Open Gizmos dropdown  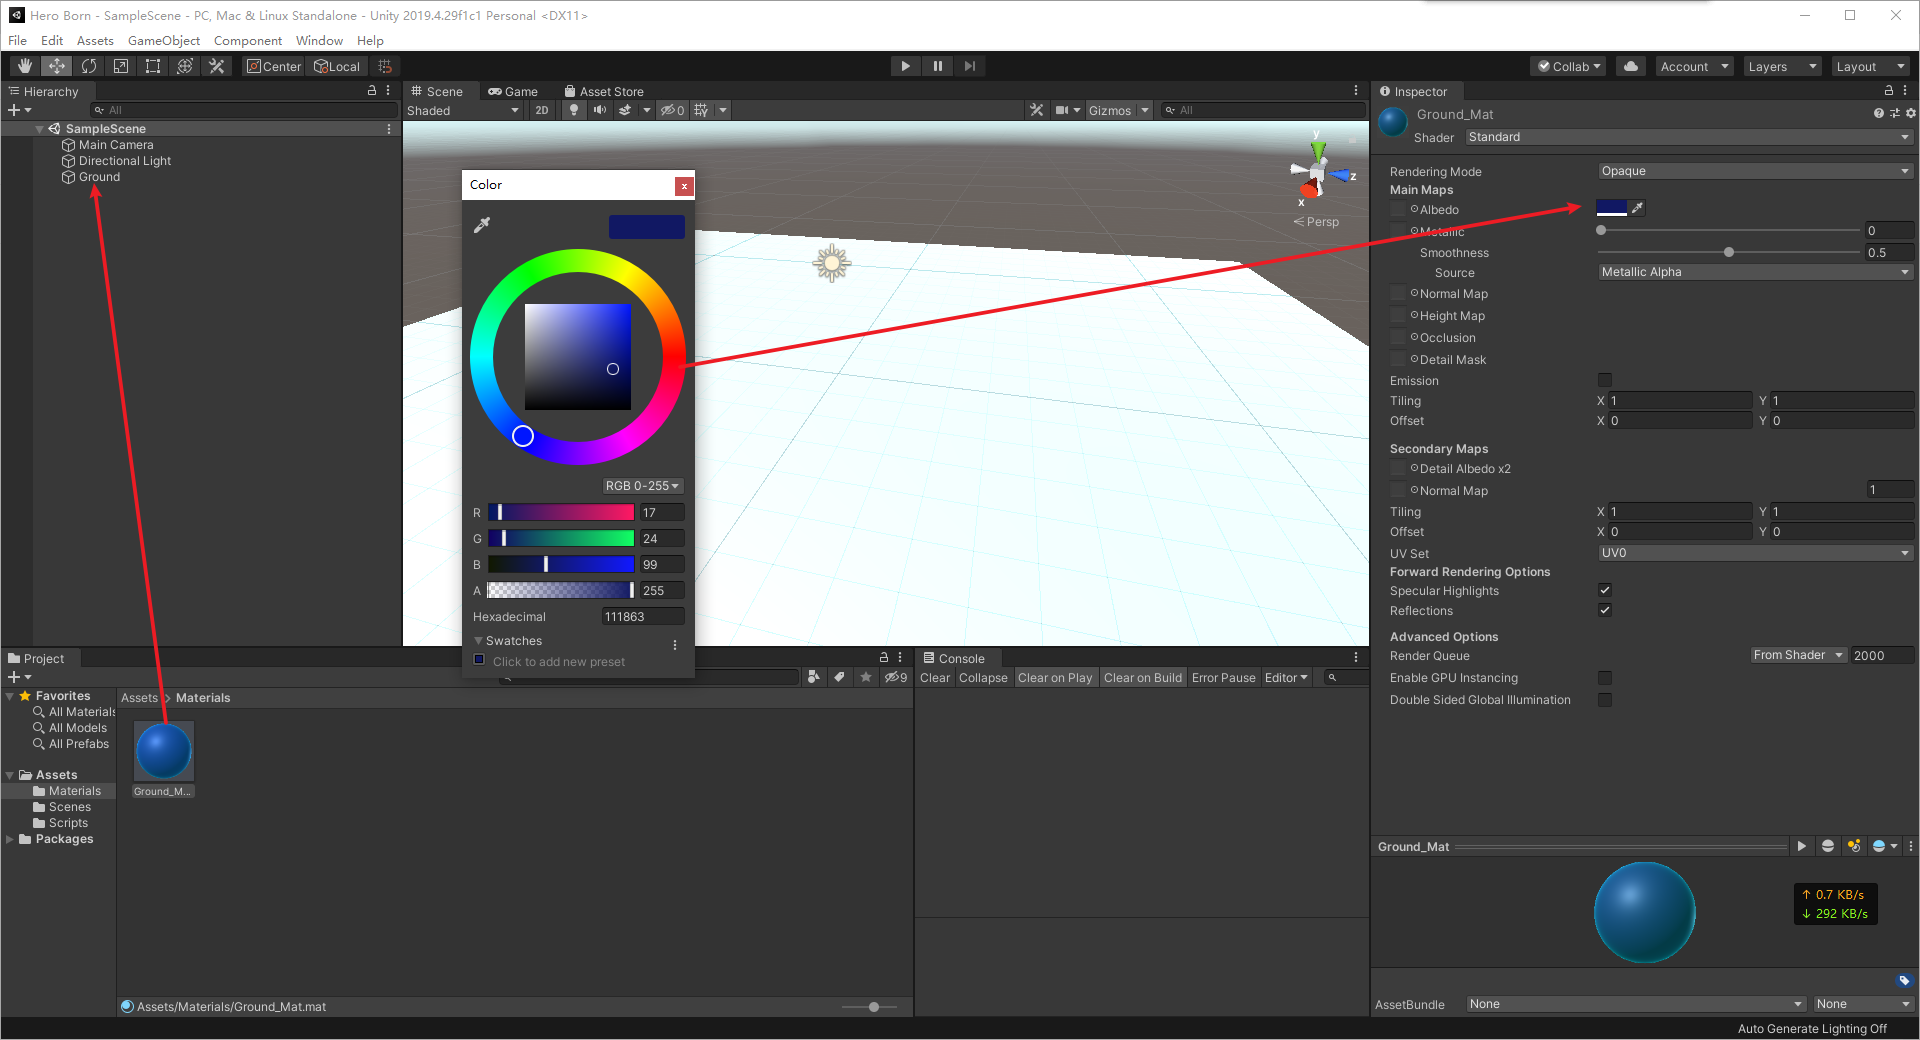click(x=1118, y=110)
